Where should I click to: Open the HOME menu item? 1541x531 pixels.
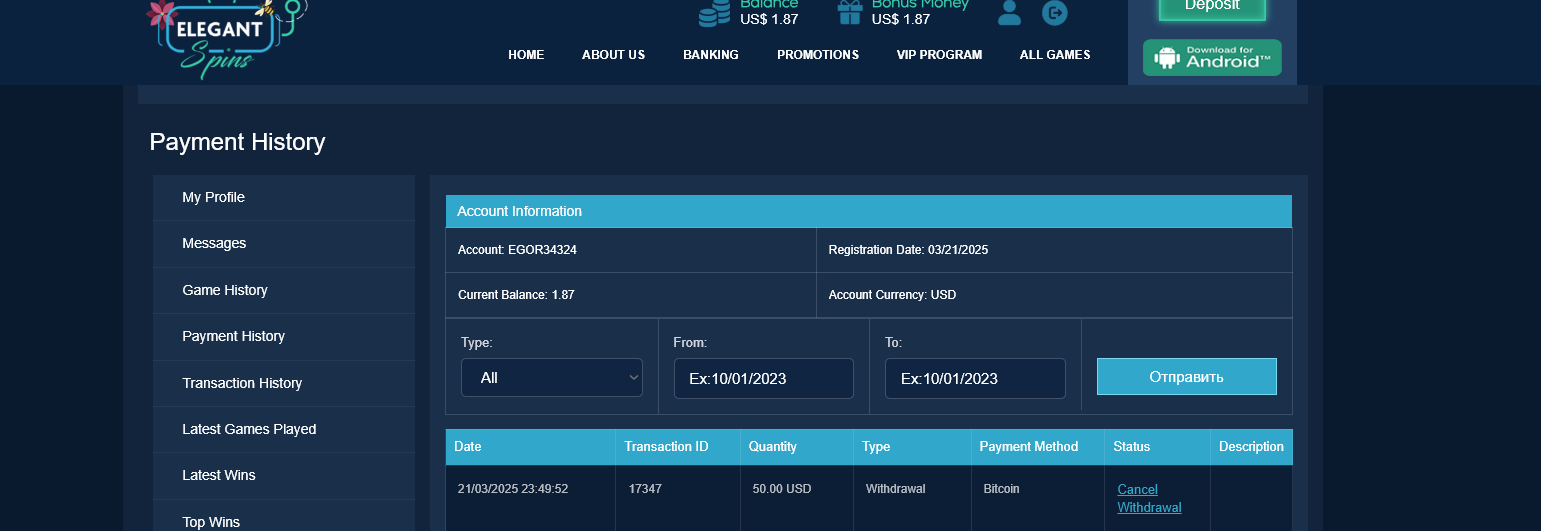click(x=526, y=55)
